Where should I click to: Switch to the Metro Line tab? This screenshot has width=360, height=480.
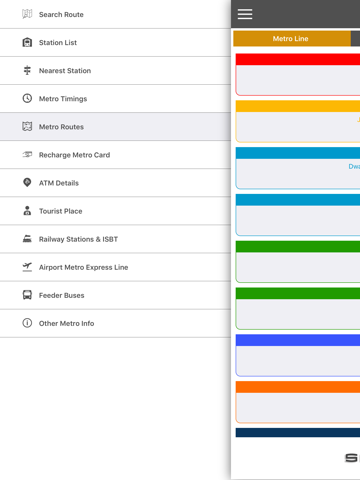point(292,39)
